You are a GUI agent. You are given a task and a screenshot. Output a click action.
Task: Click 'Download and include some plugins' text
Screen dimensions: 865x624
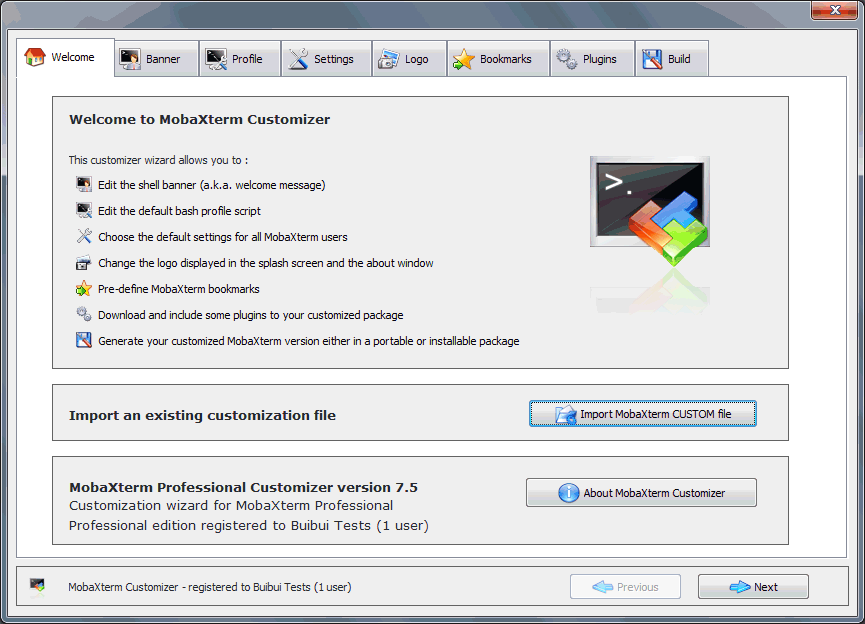click(x=250, y=315)
